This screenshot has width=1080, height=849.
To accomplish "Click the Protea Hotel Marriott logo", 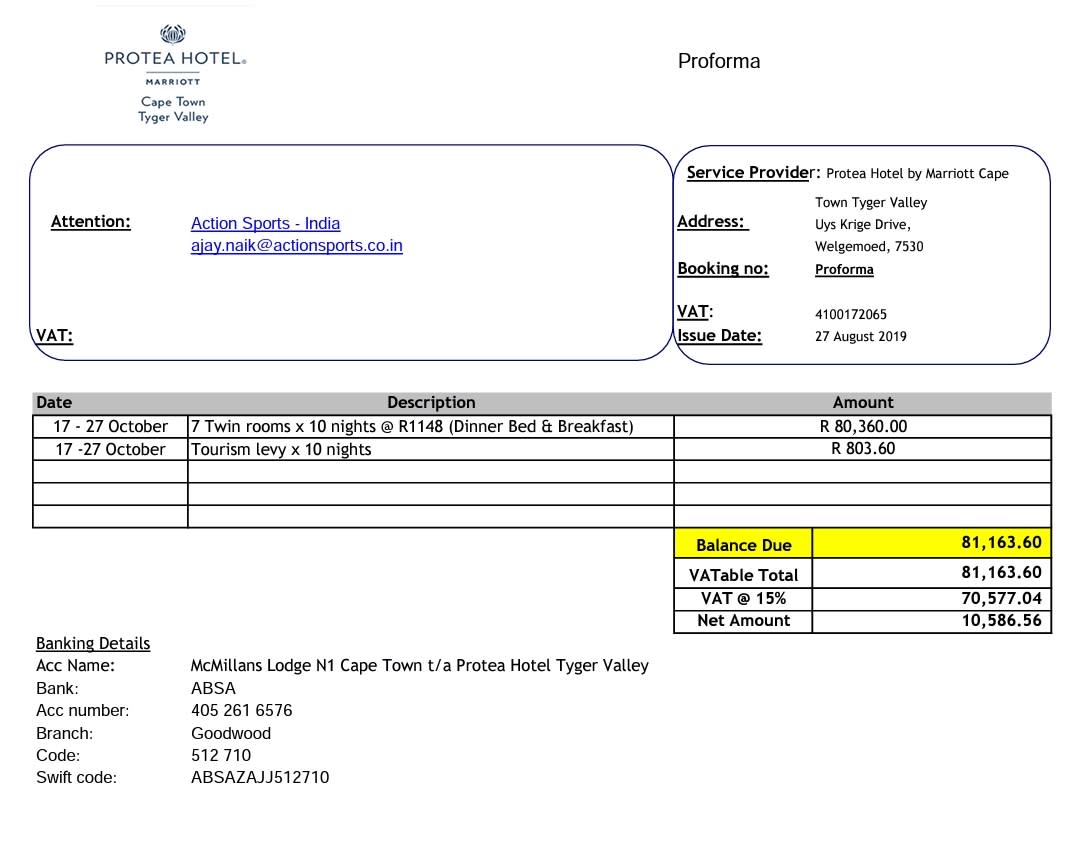I will pos(174,74).
